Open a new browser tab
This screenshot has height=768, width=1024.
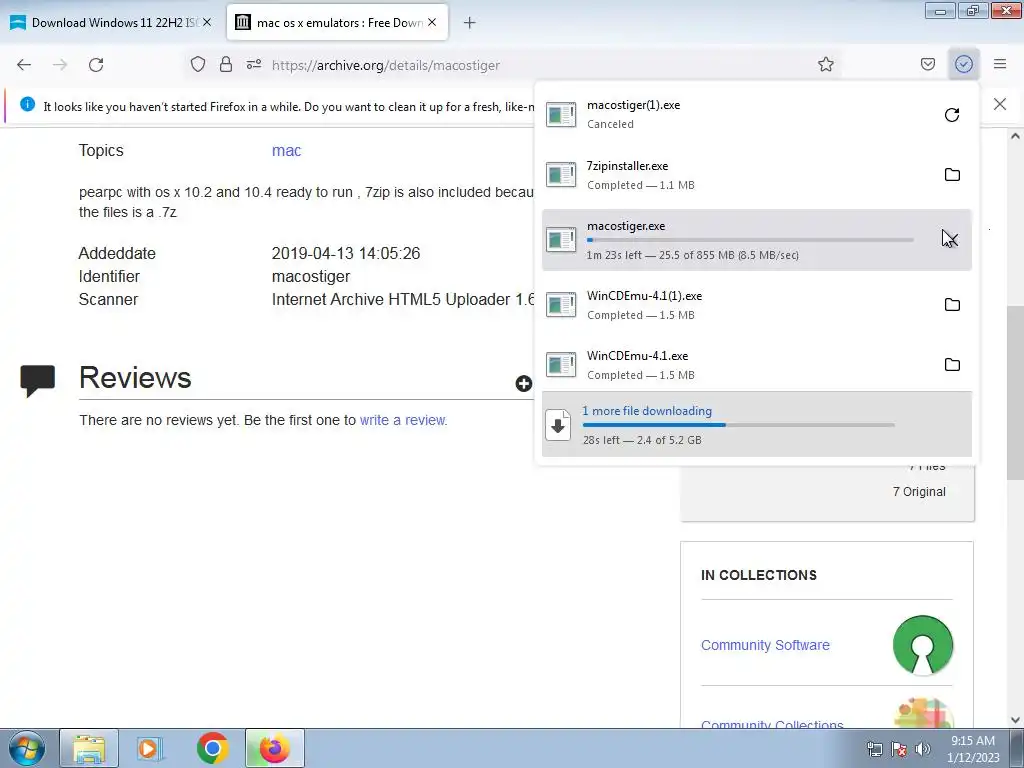pos(469,23)
